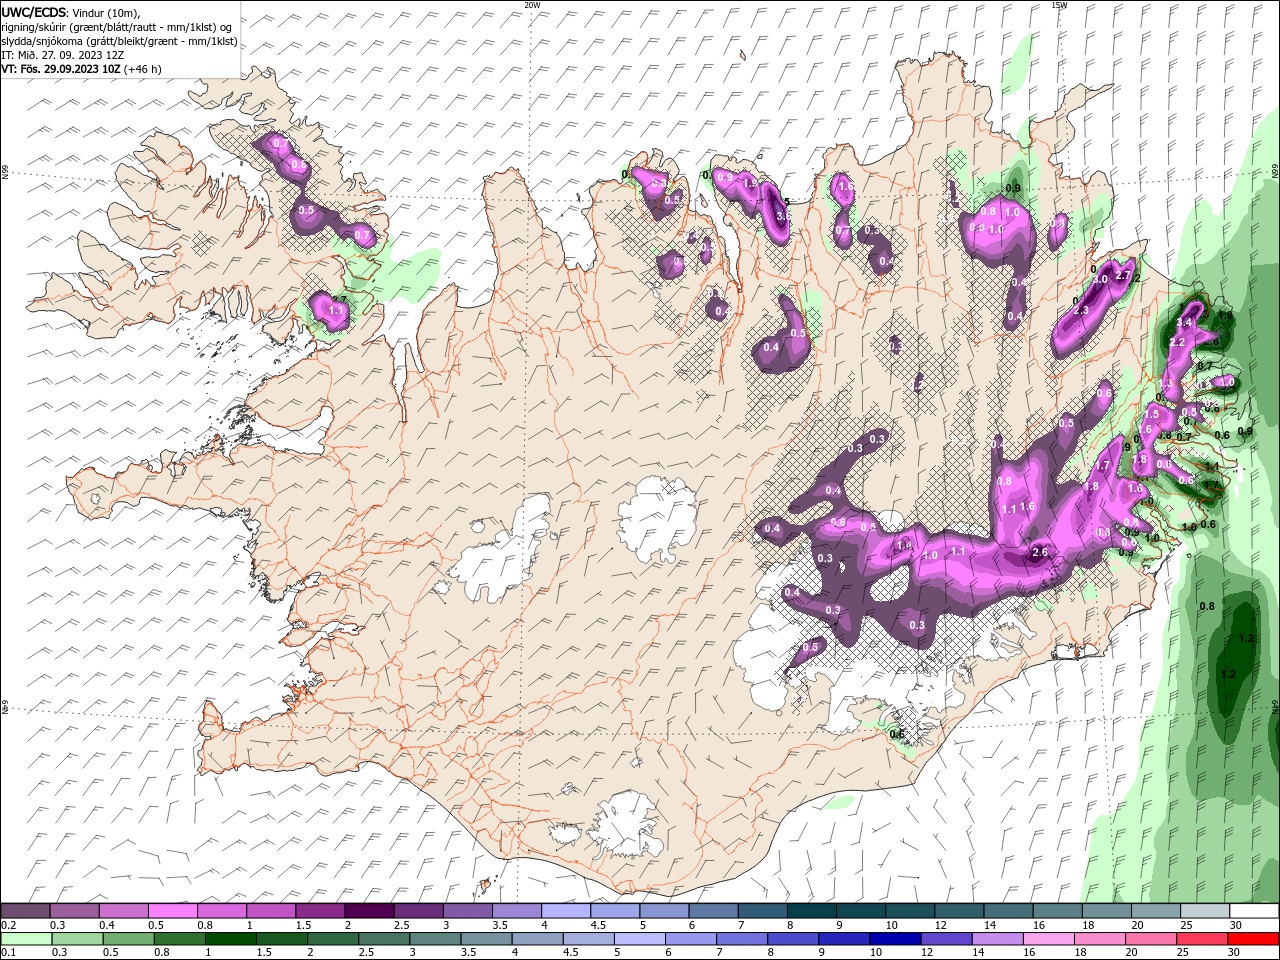1280x960 pixels.
Task: Click the bright pink 0.5 swatch in snow scale
Action: (172, 911)
